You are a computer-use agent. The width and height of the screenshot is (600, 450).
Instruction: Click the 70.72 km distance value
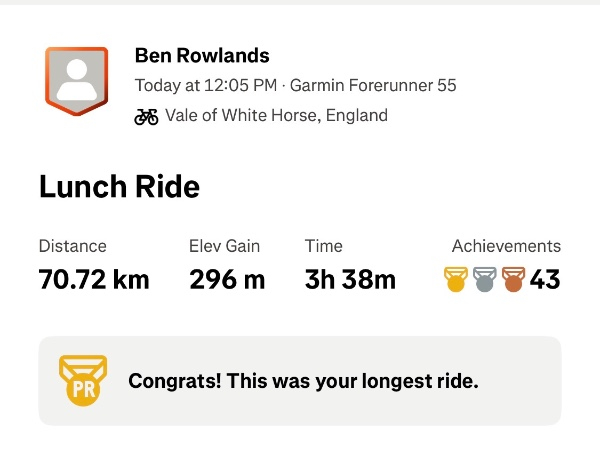pos(94,280)
